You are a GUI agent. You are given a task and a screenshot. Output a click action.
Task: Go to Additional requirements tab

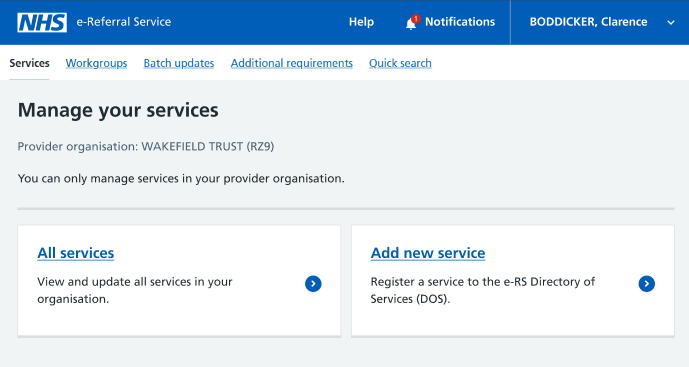tap(292, 63)
